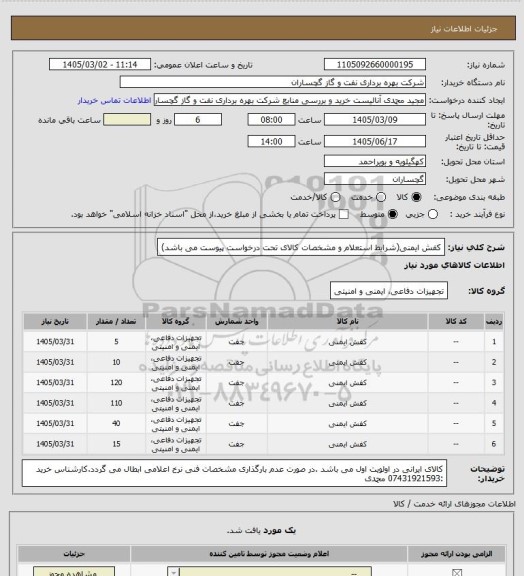The image size is (524, 576).
Task: Click quantity 40 in row 5
Action: [x=116, y=424]
